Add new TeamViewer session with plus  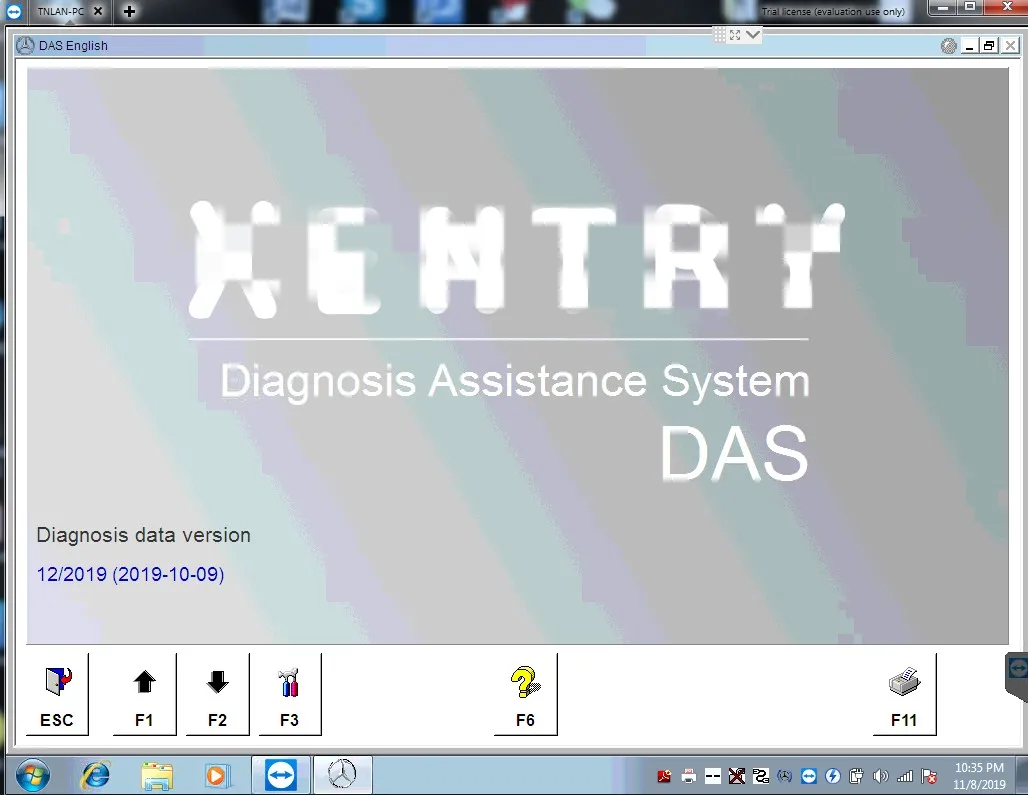(129, 11)
